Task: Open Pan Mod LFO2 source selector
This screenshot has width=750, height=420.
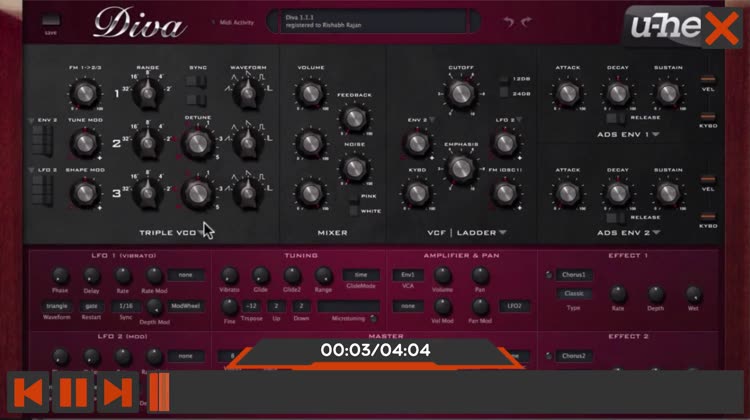Action: click(514, 306)
